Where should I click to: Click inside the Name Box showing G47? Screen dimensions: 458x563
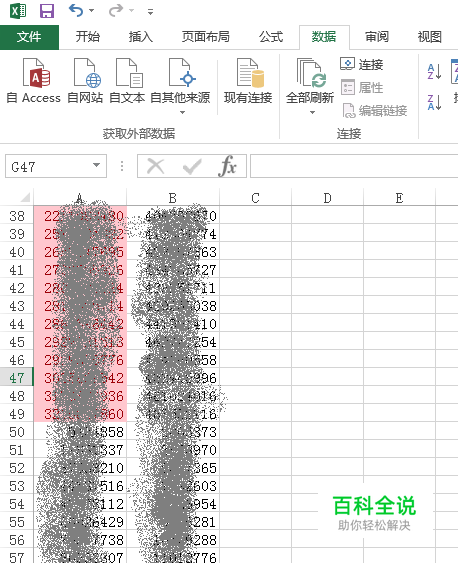tap(47, 167)
